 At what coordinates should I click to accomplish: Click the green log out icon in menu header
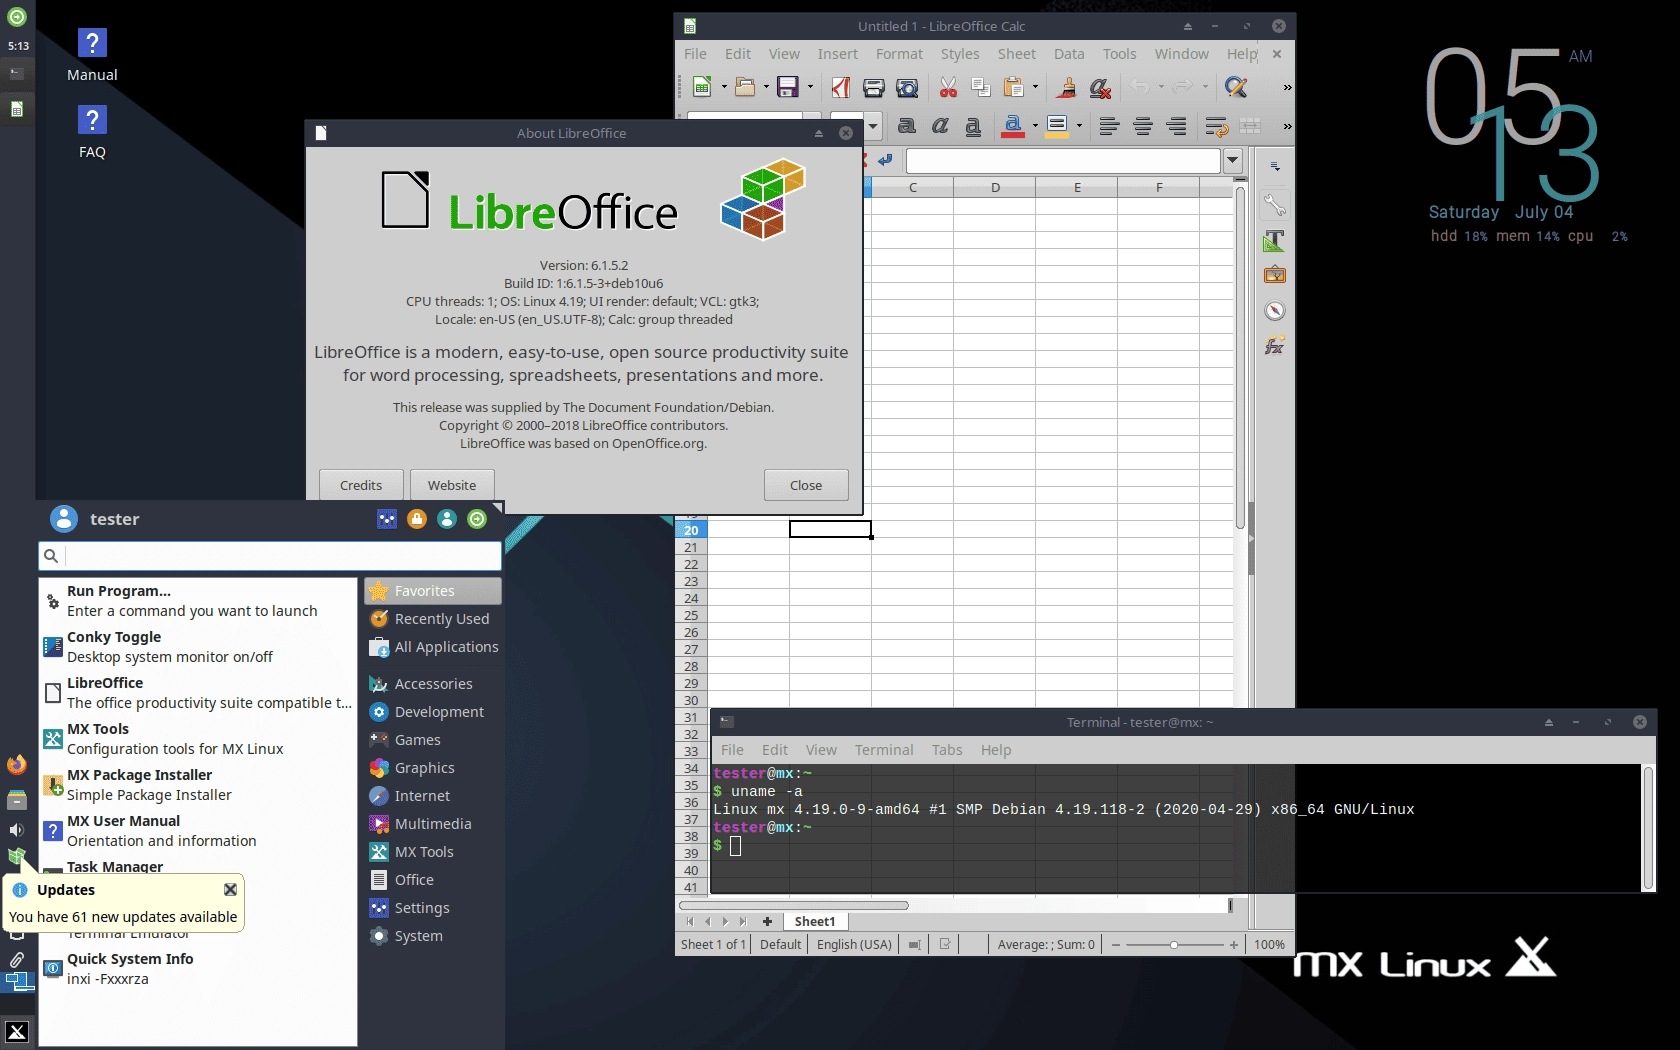477,519
